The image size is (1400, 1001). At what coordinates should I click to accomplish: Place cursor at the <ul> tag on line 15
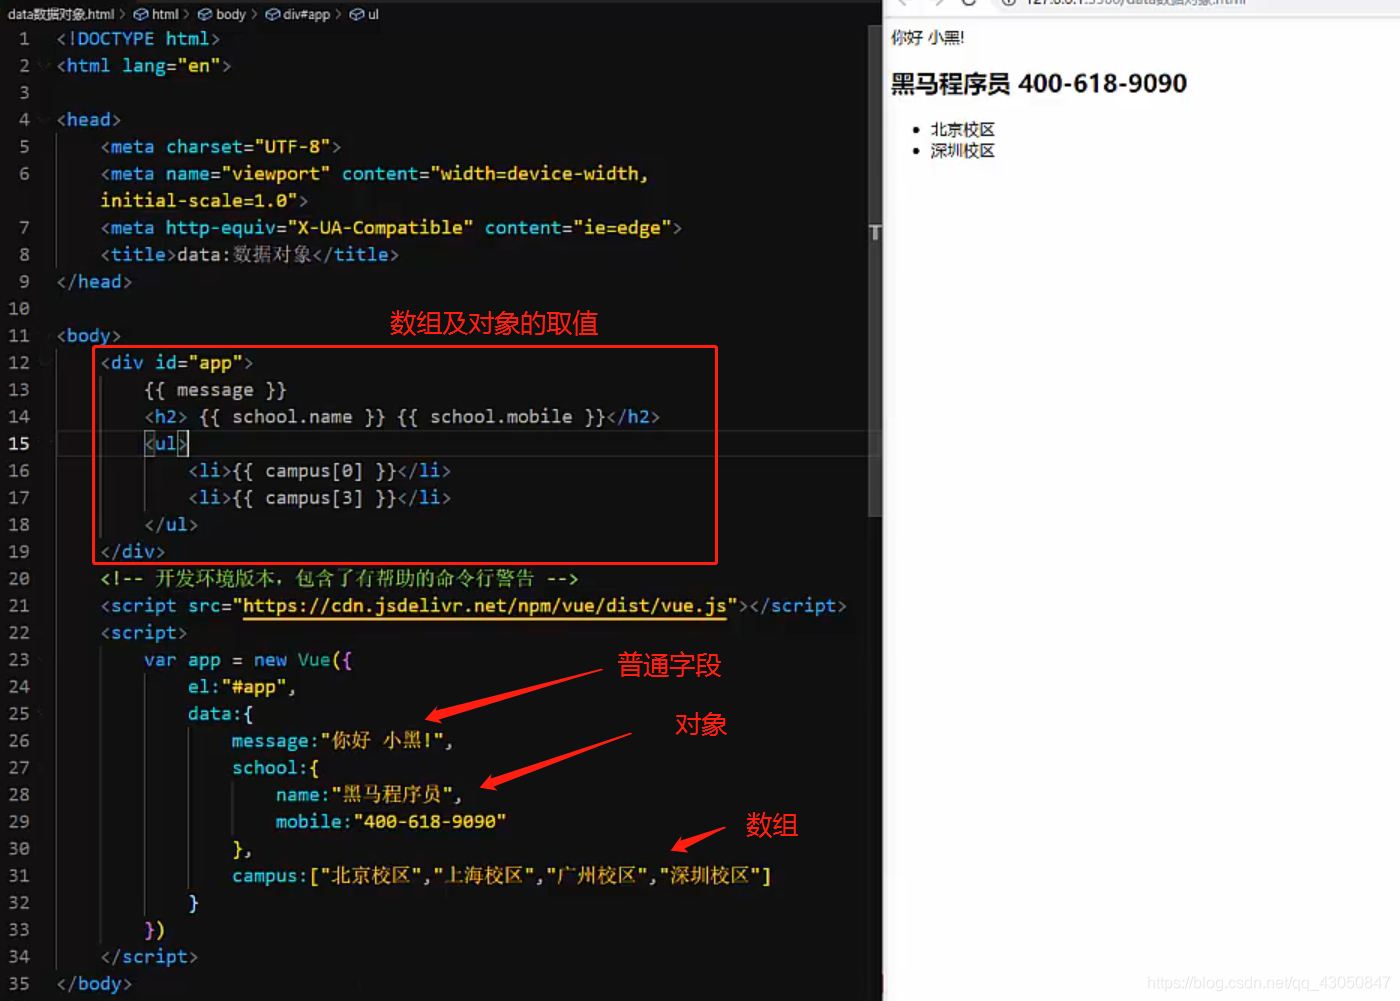pyautogui.click(x=166, y=443)
